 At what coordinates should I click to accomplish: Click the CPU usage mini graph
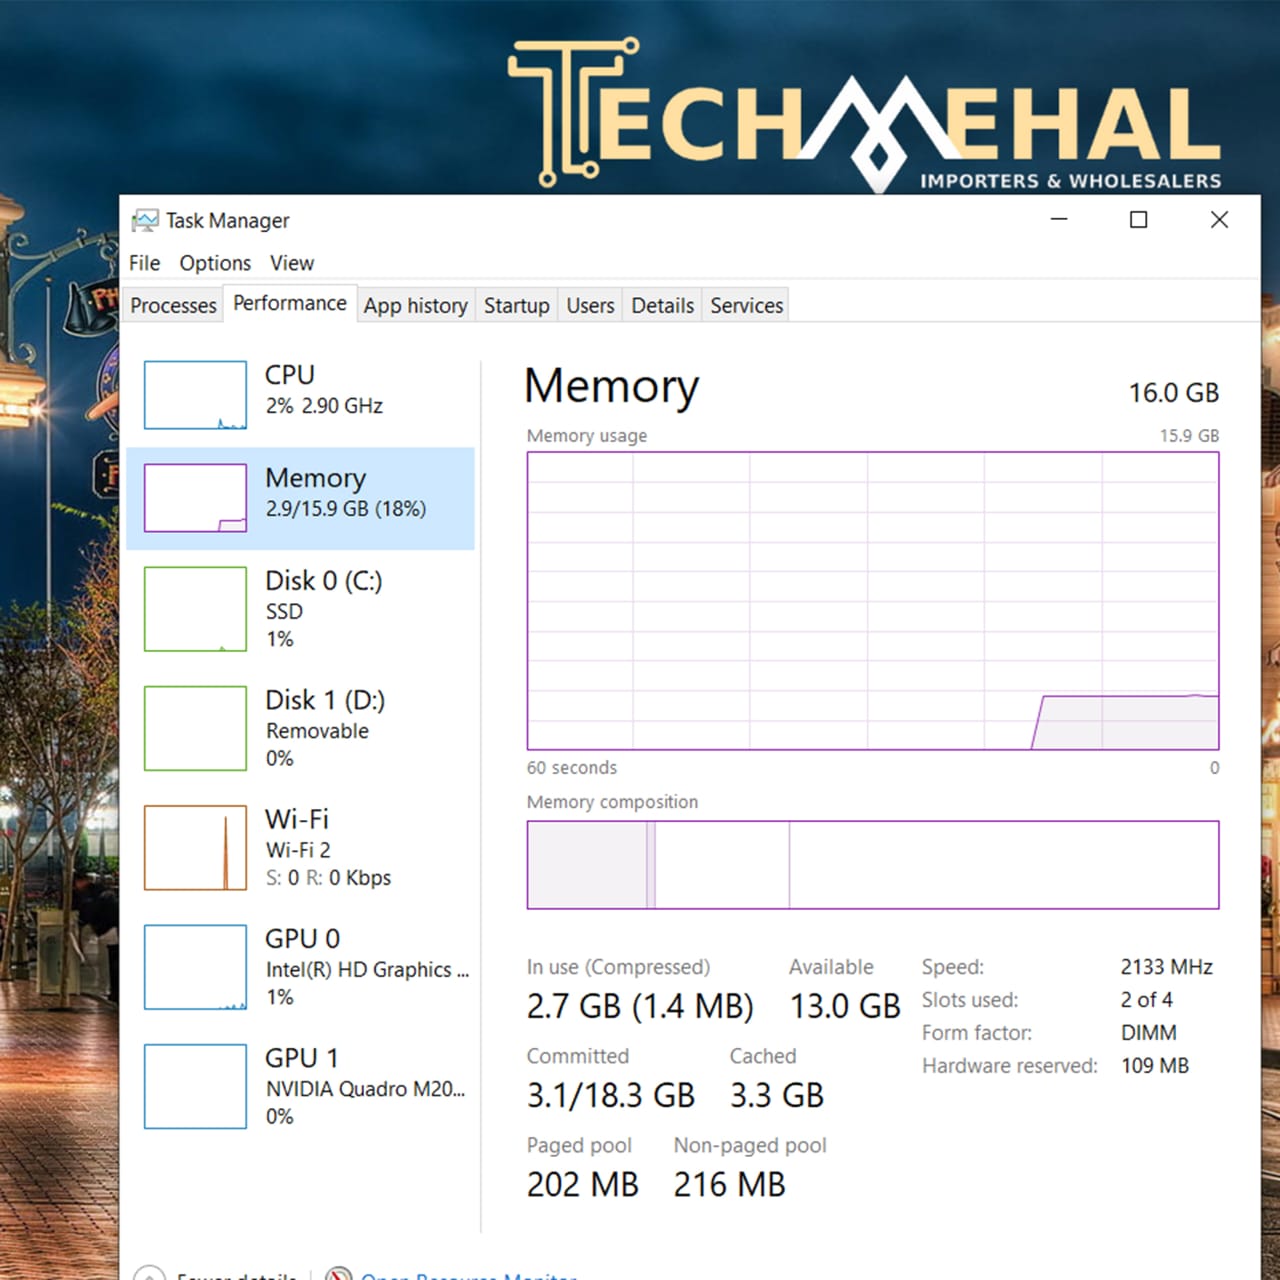pos(195,395)
